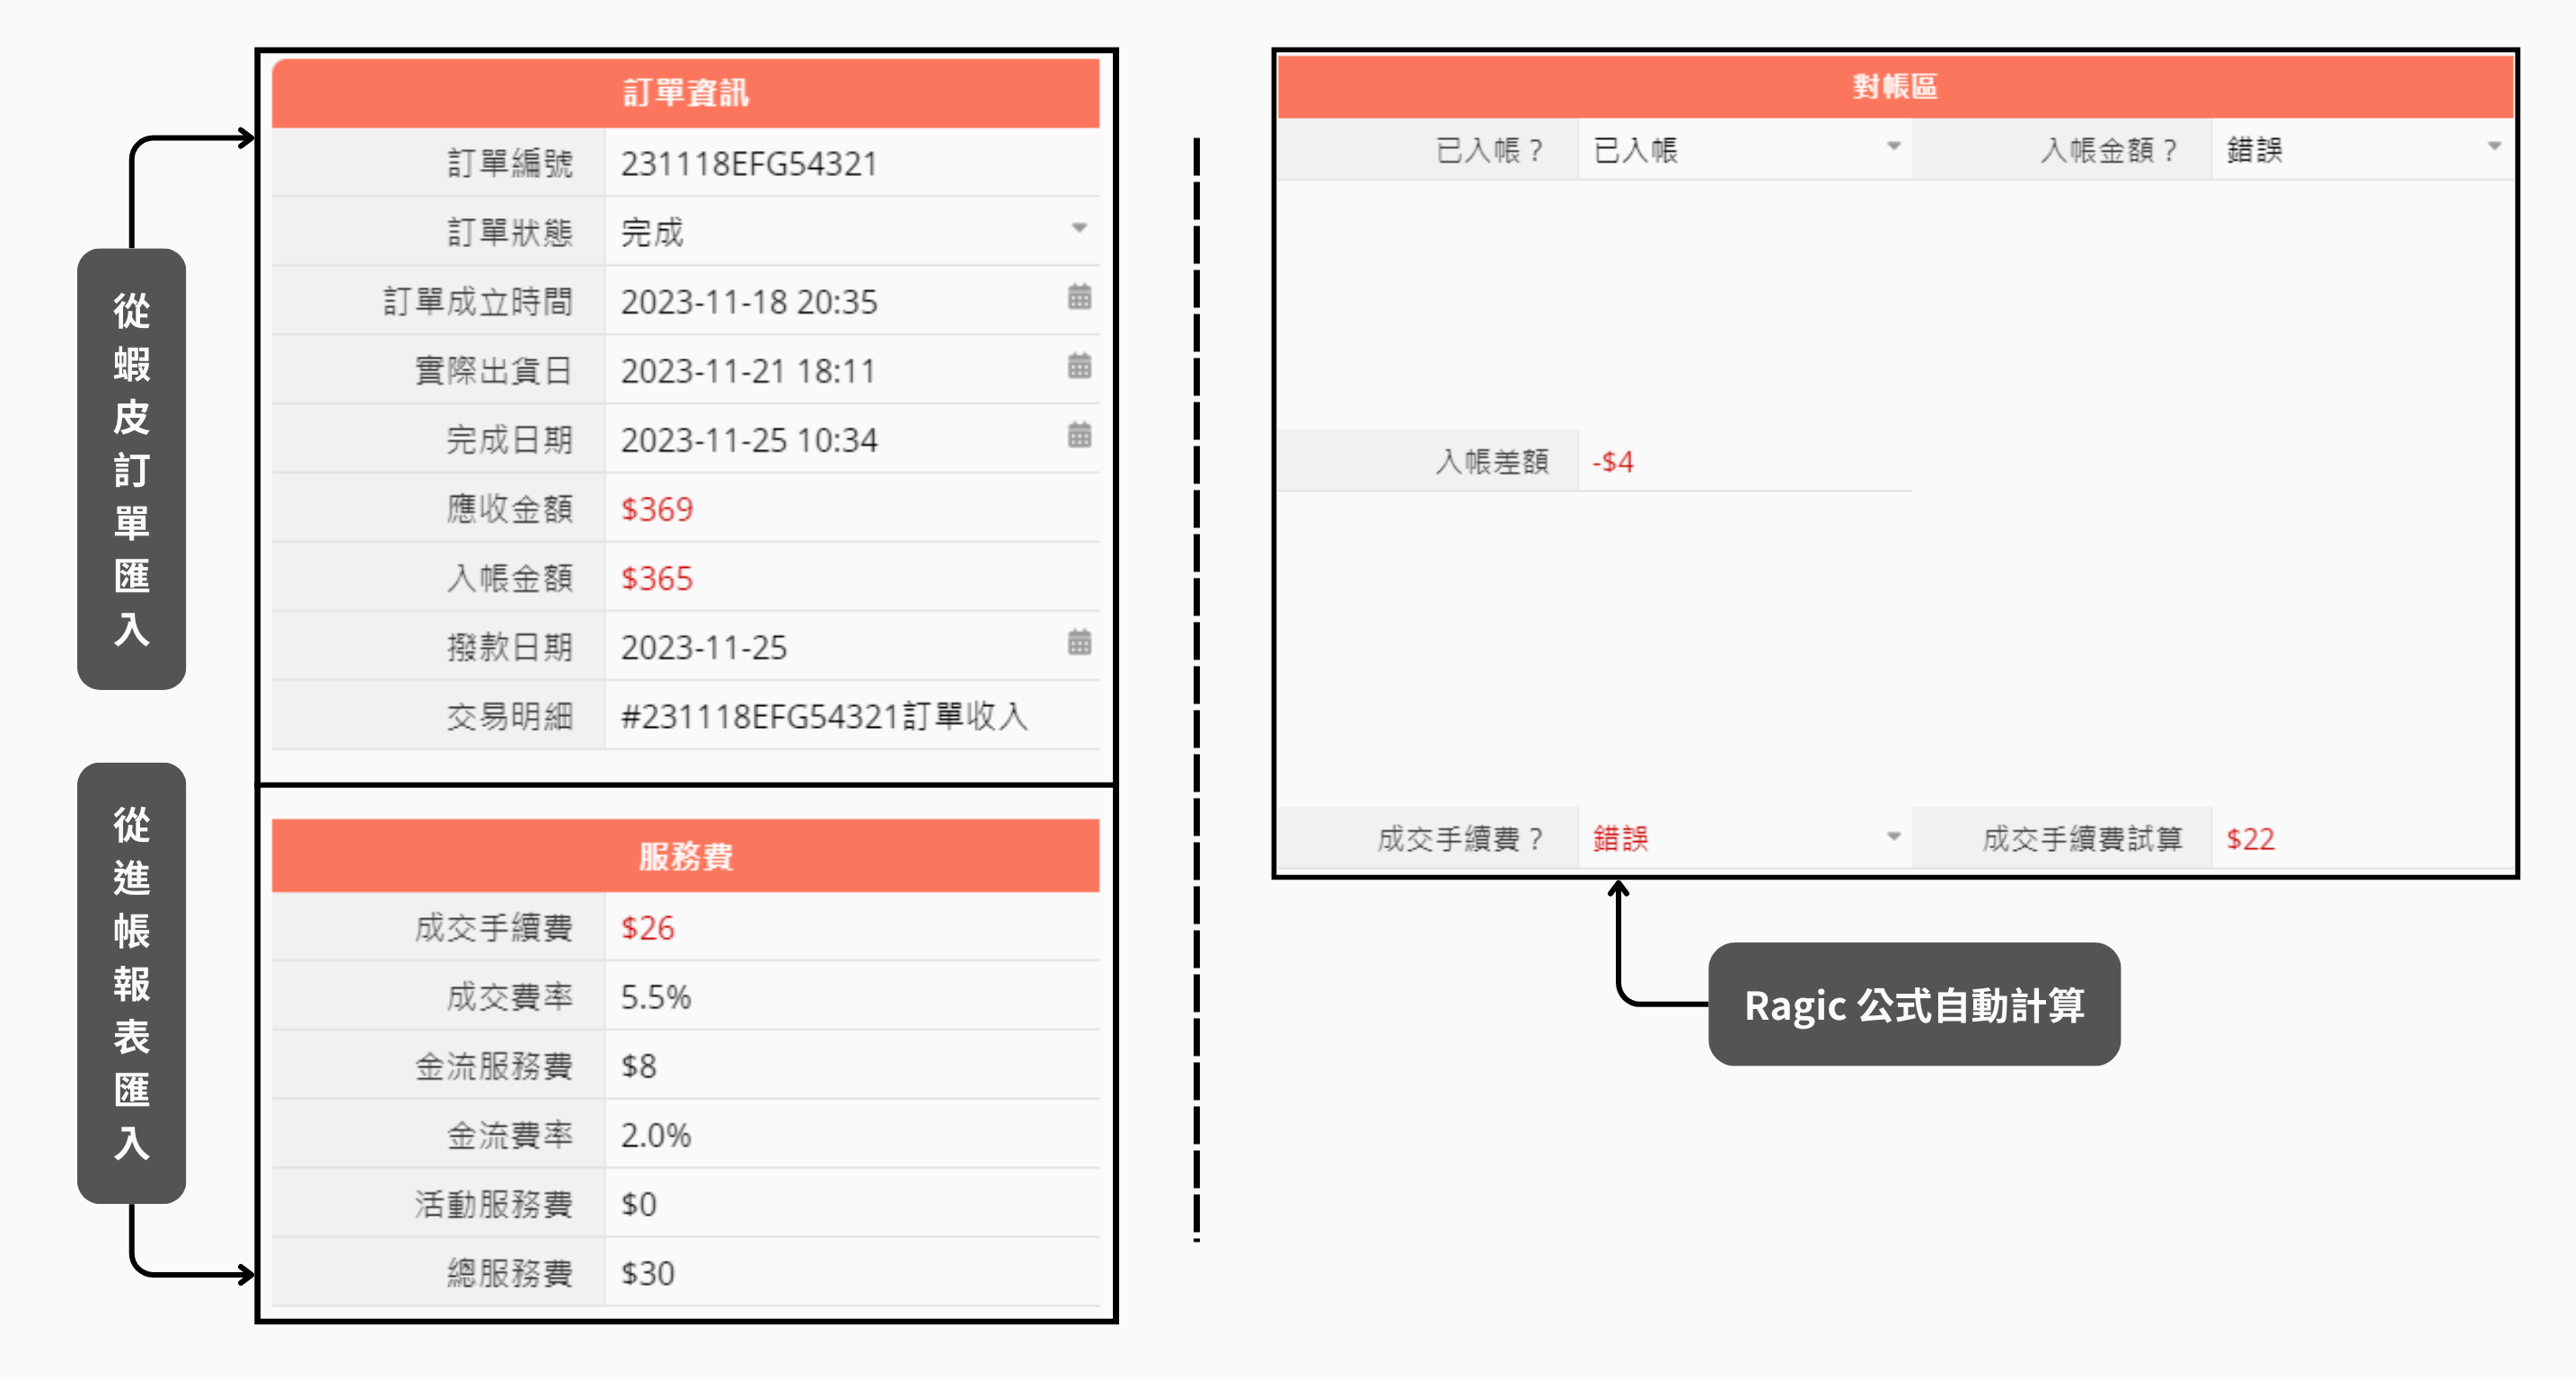Open calendar picker for 訂單成立時間
Viewport: 2576px width, 1380px height.
[1079, 297]
